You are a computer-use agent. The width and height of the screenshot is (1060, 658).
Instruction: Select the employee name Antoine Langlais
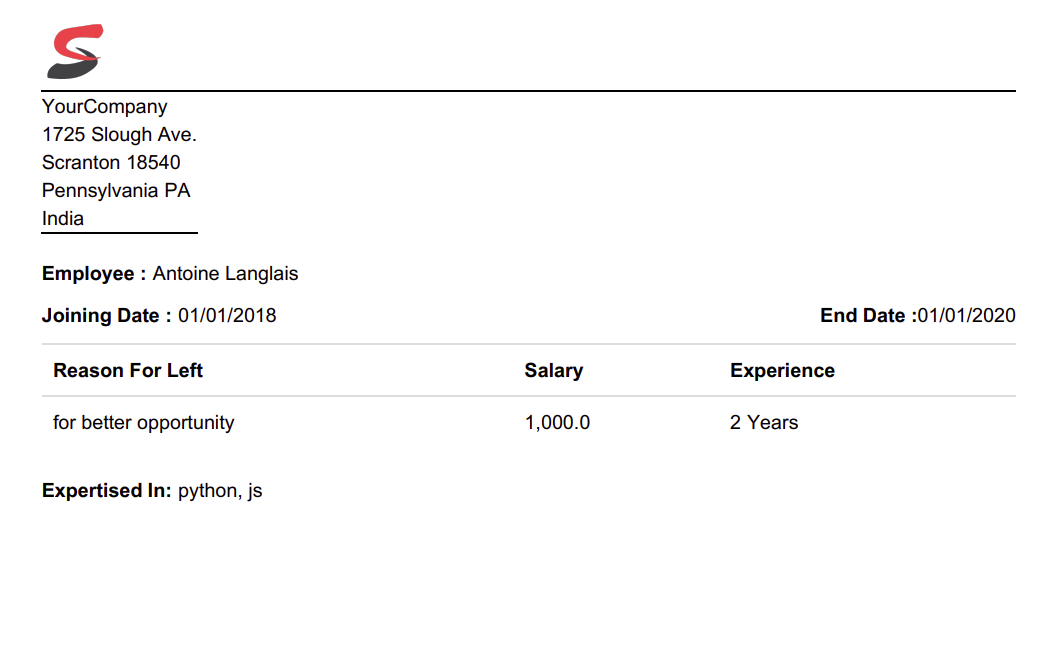225,274
